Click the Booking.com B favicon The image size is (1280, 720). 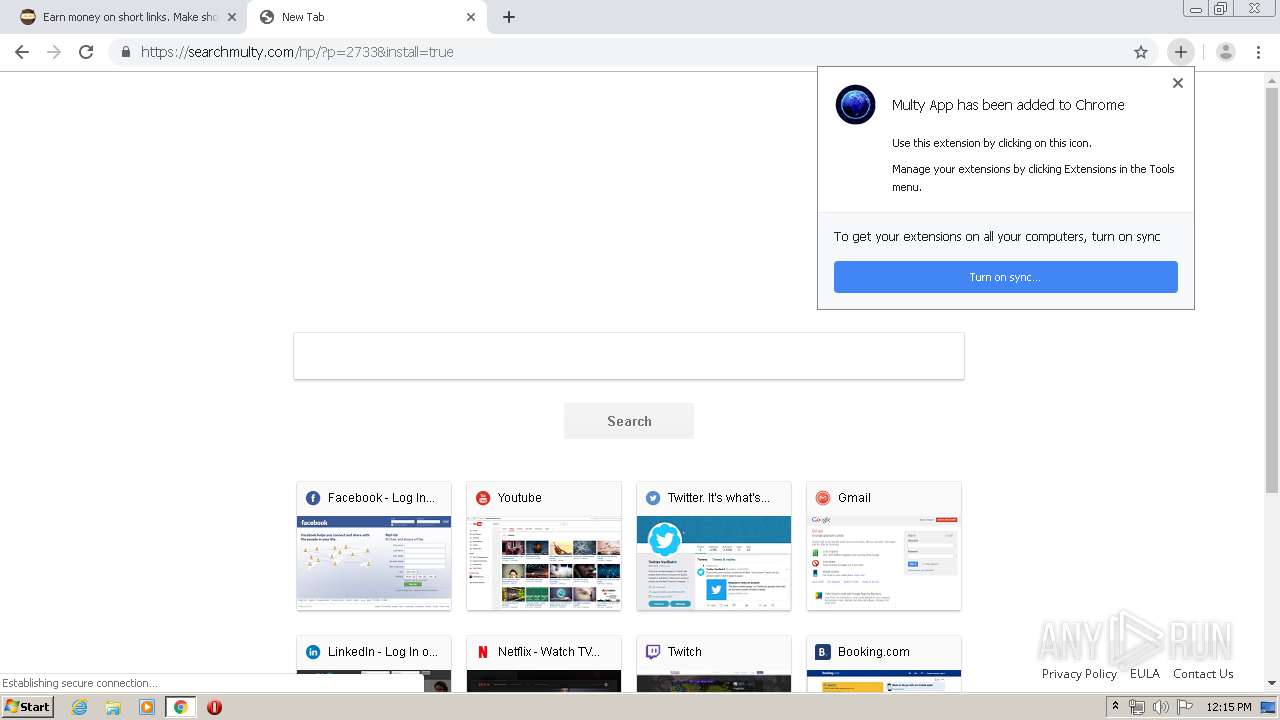(823, 652)
